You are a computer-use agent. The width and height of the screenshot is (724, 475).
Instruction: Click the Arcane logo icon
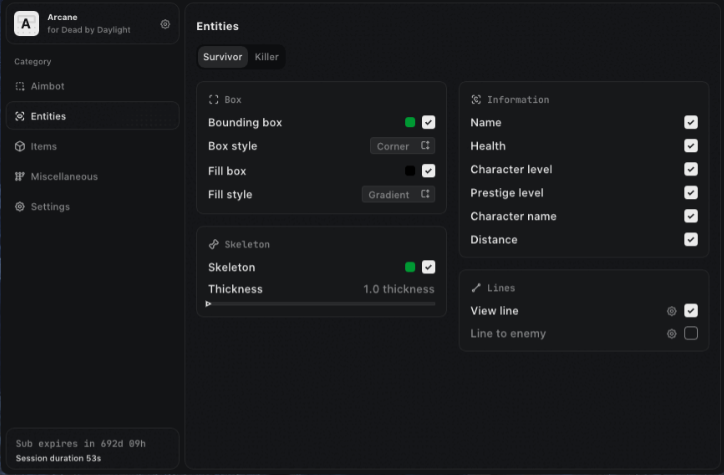click(27, 24)
